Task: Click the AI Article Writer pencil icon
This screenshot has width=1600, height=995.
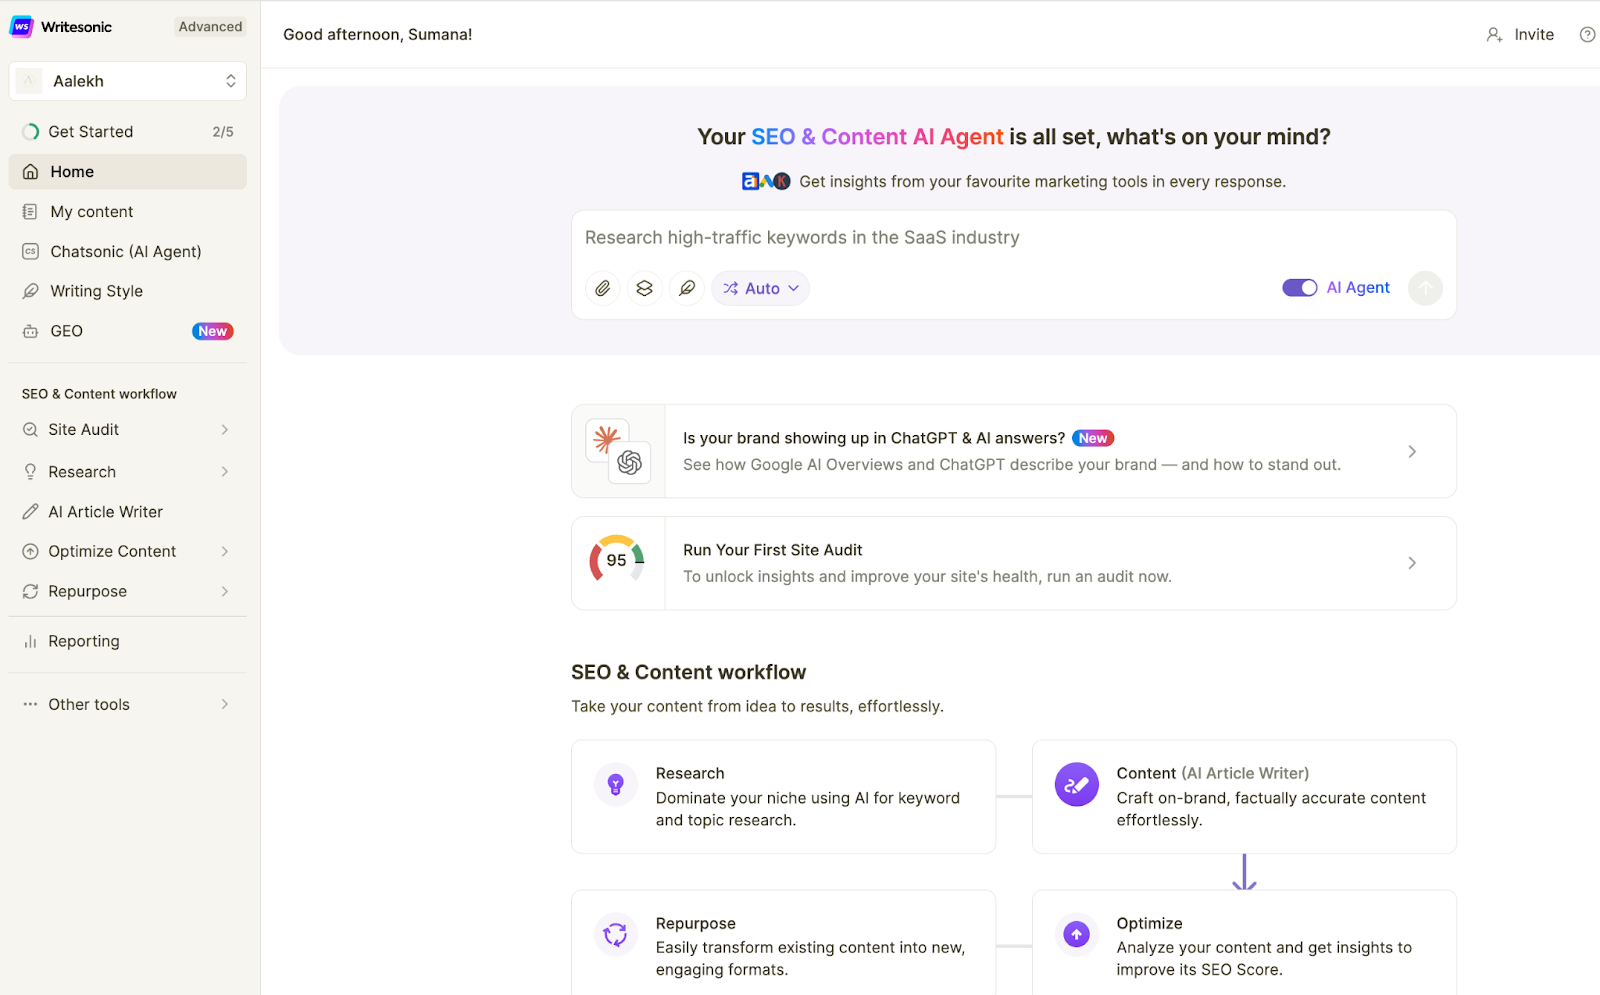Action: point(31,512)
